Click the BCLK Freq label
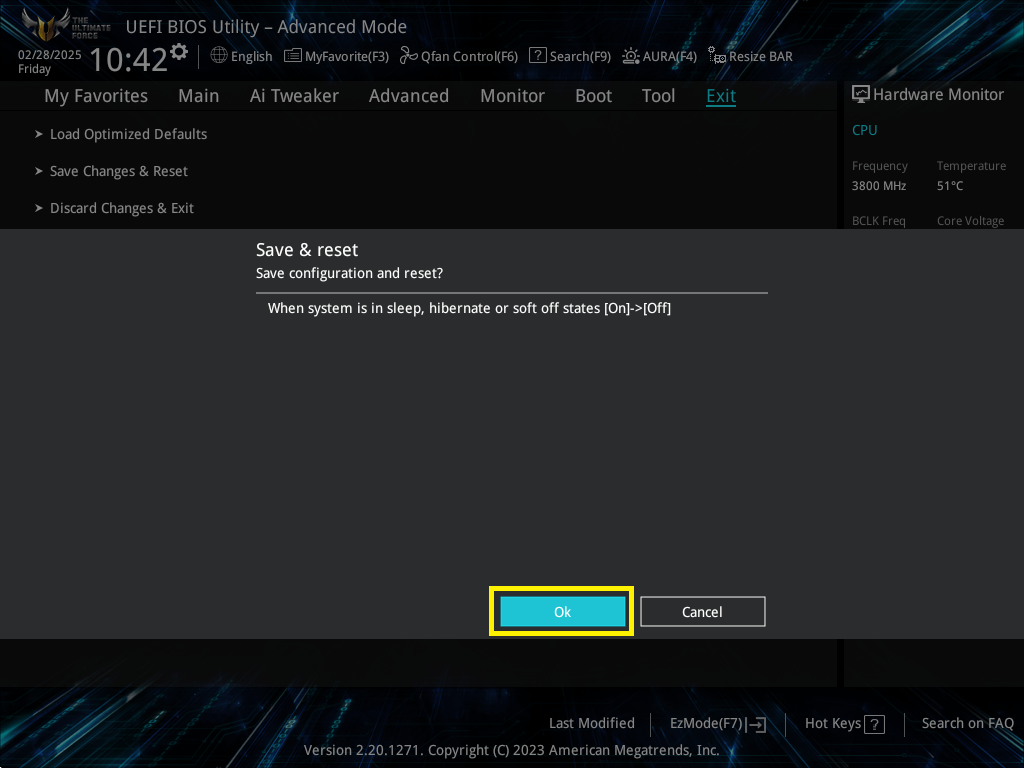 [x=878, y=221]
